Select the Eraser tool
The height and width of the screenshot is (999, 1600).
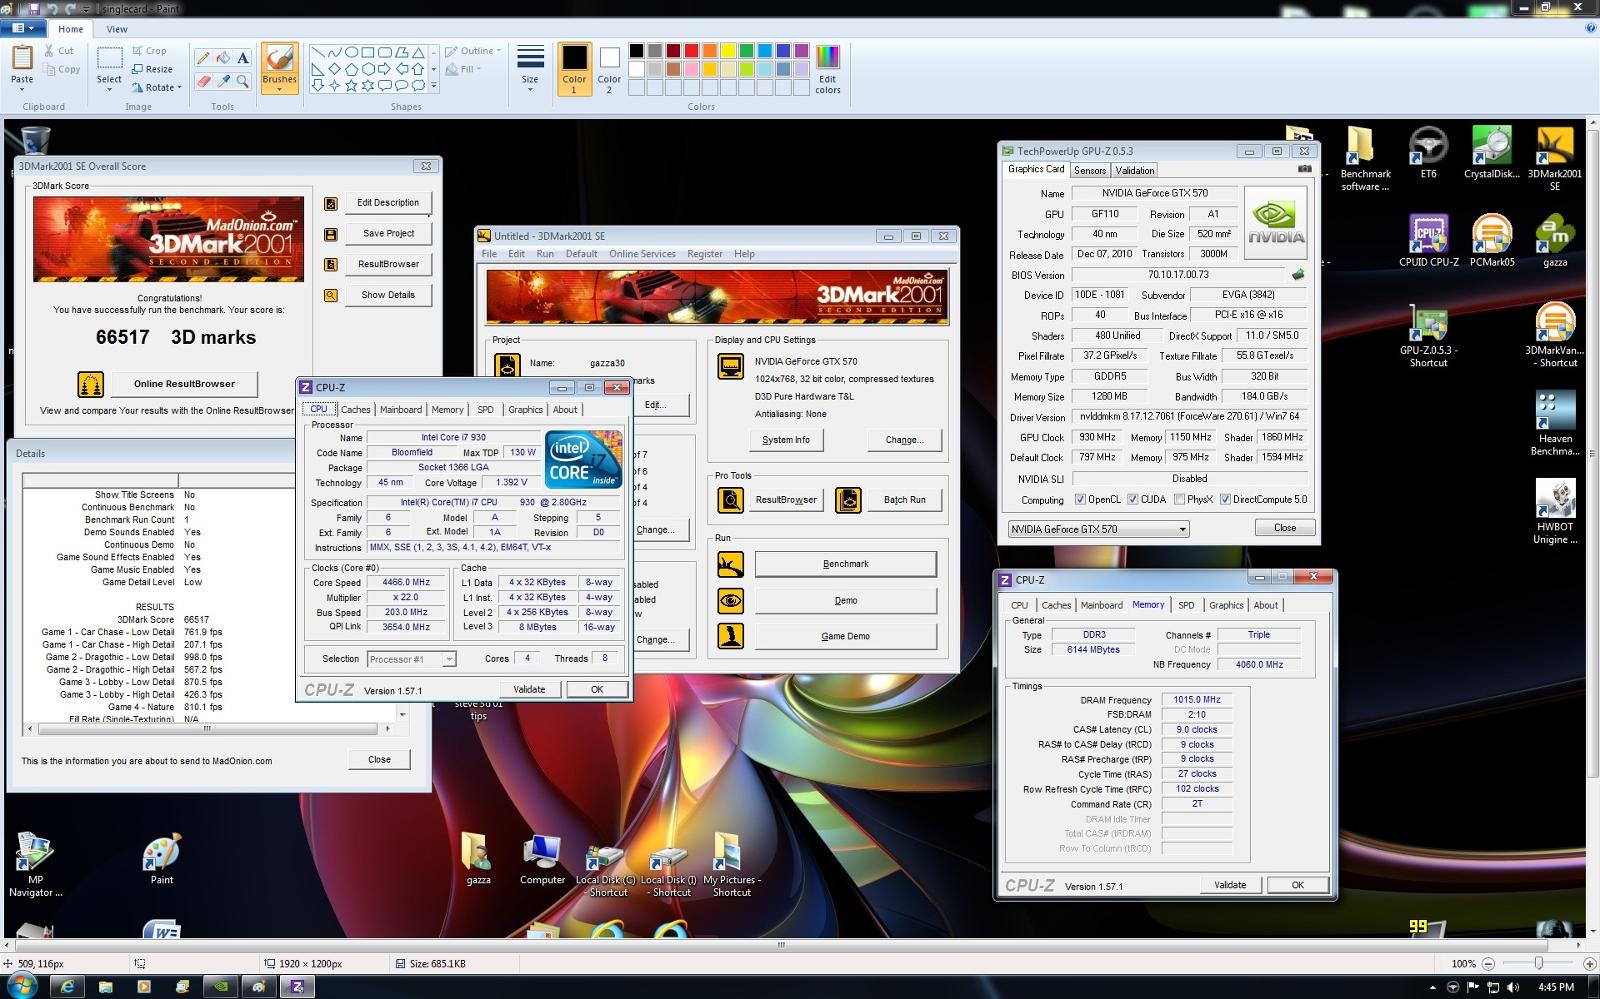[x=204, y=81]
